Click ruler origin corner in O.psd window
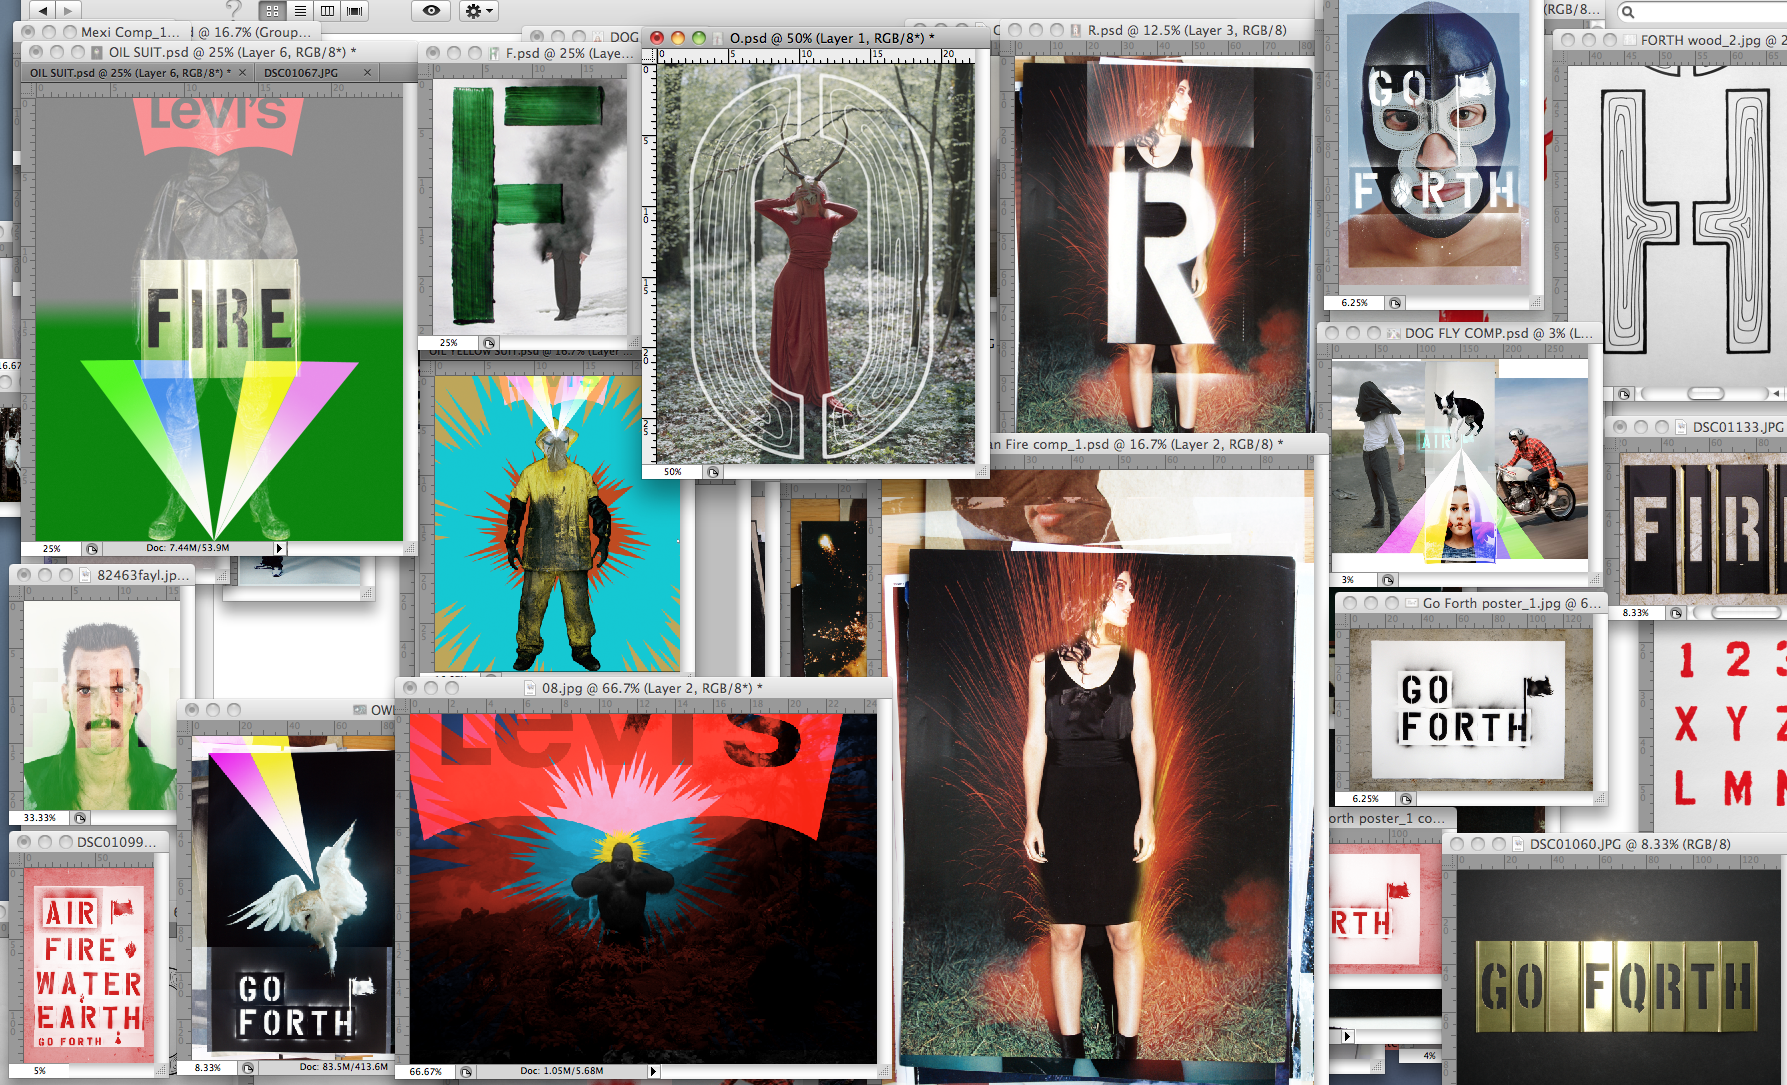The width and height of the screenshot is (1787, 1085). point(648,56)
